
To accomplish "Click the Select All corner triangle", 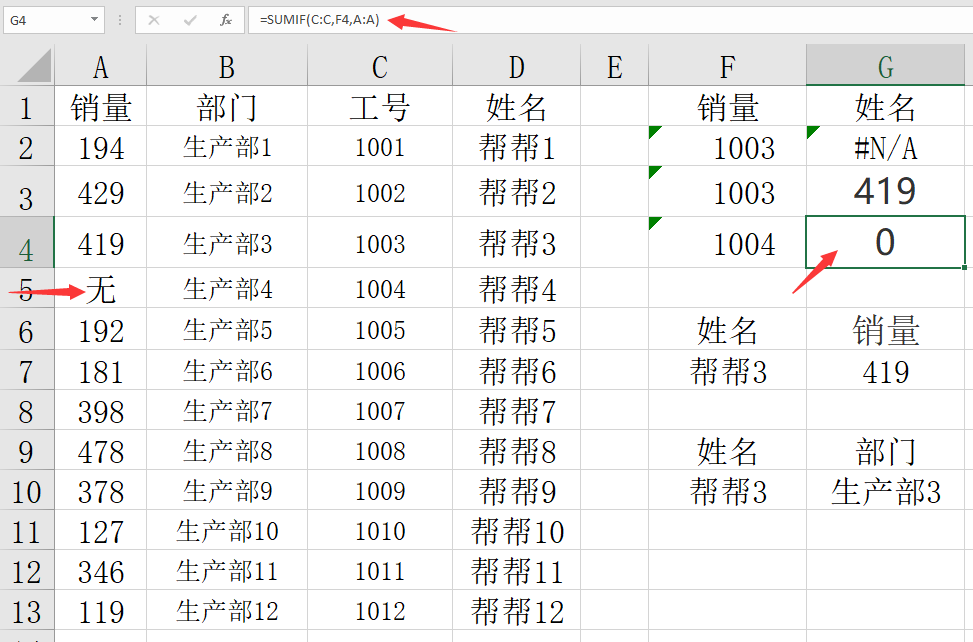I will 34,66.
